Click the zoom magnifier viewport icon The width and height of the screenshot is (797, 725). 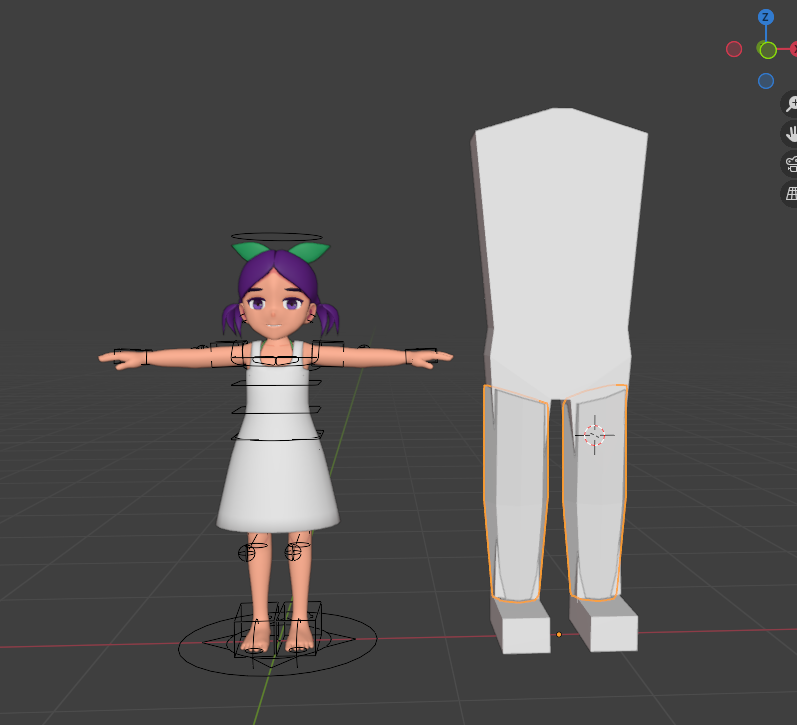pyautogui.click(x=790, y=104)
